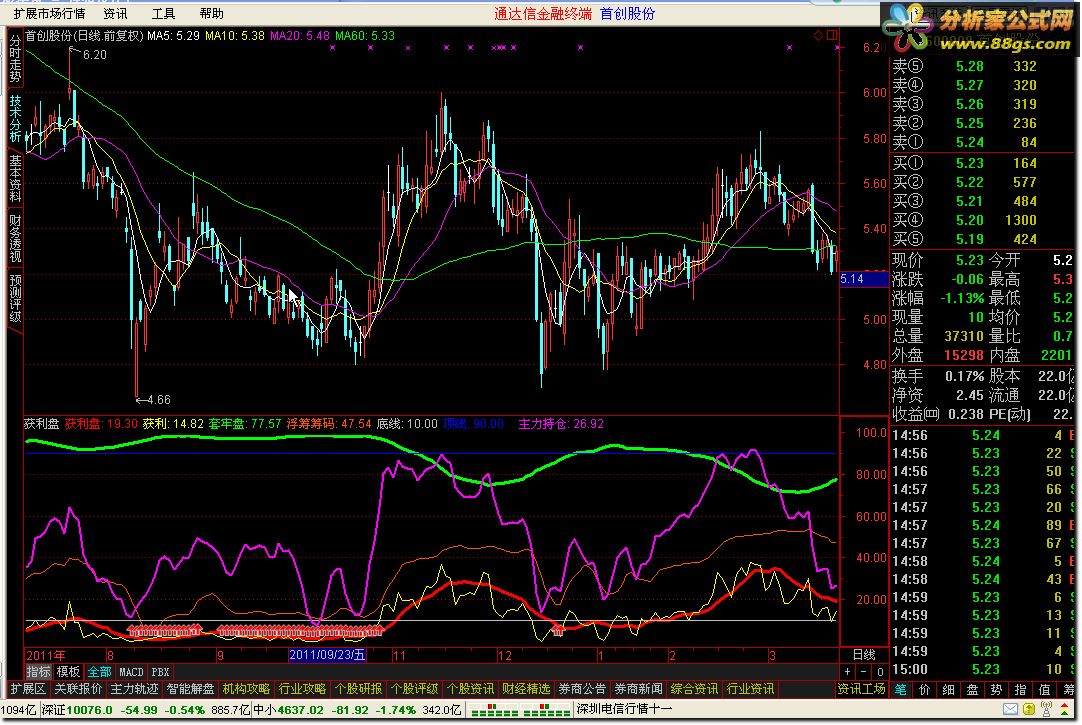The image size is (1082, 725).
Task: Open the 智能解盘 bottom tab
Action: tap(190, 689)
